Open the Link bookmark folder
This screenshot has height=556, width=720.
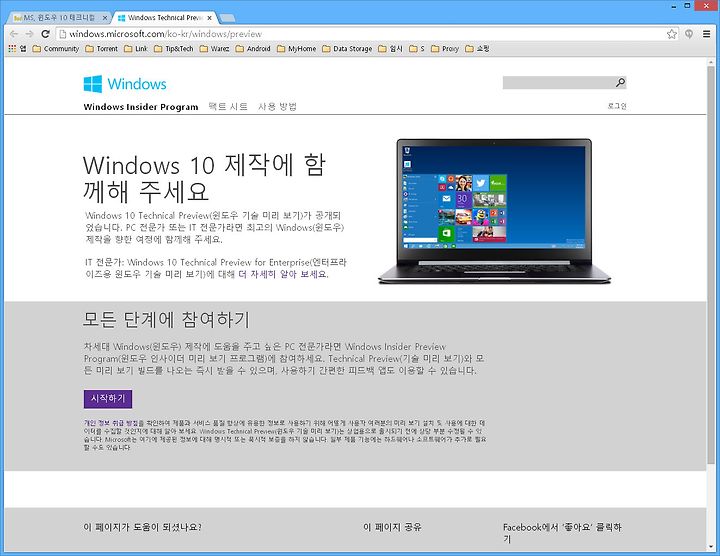[x=136, y=49]
